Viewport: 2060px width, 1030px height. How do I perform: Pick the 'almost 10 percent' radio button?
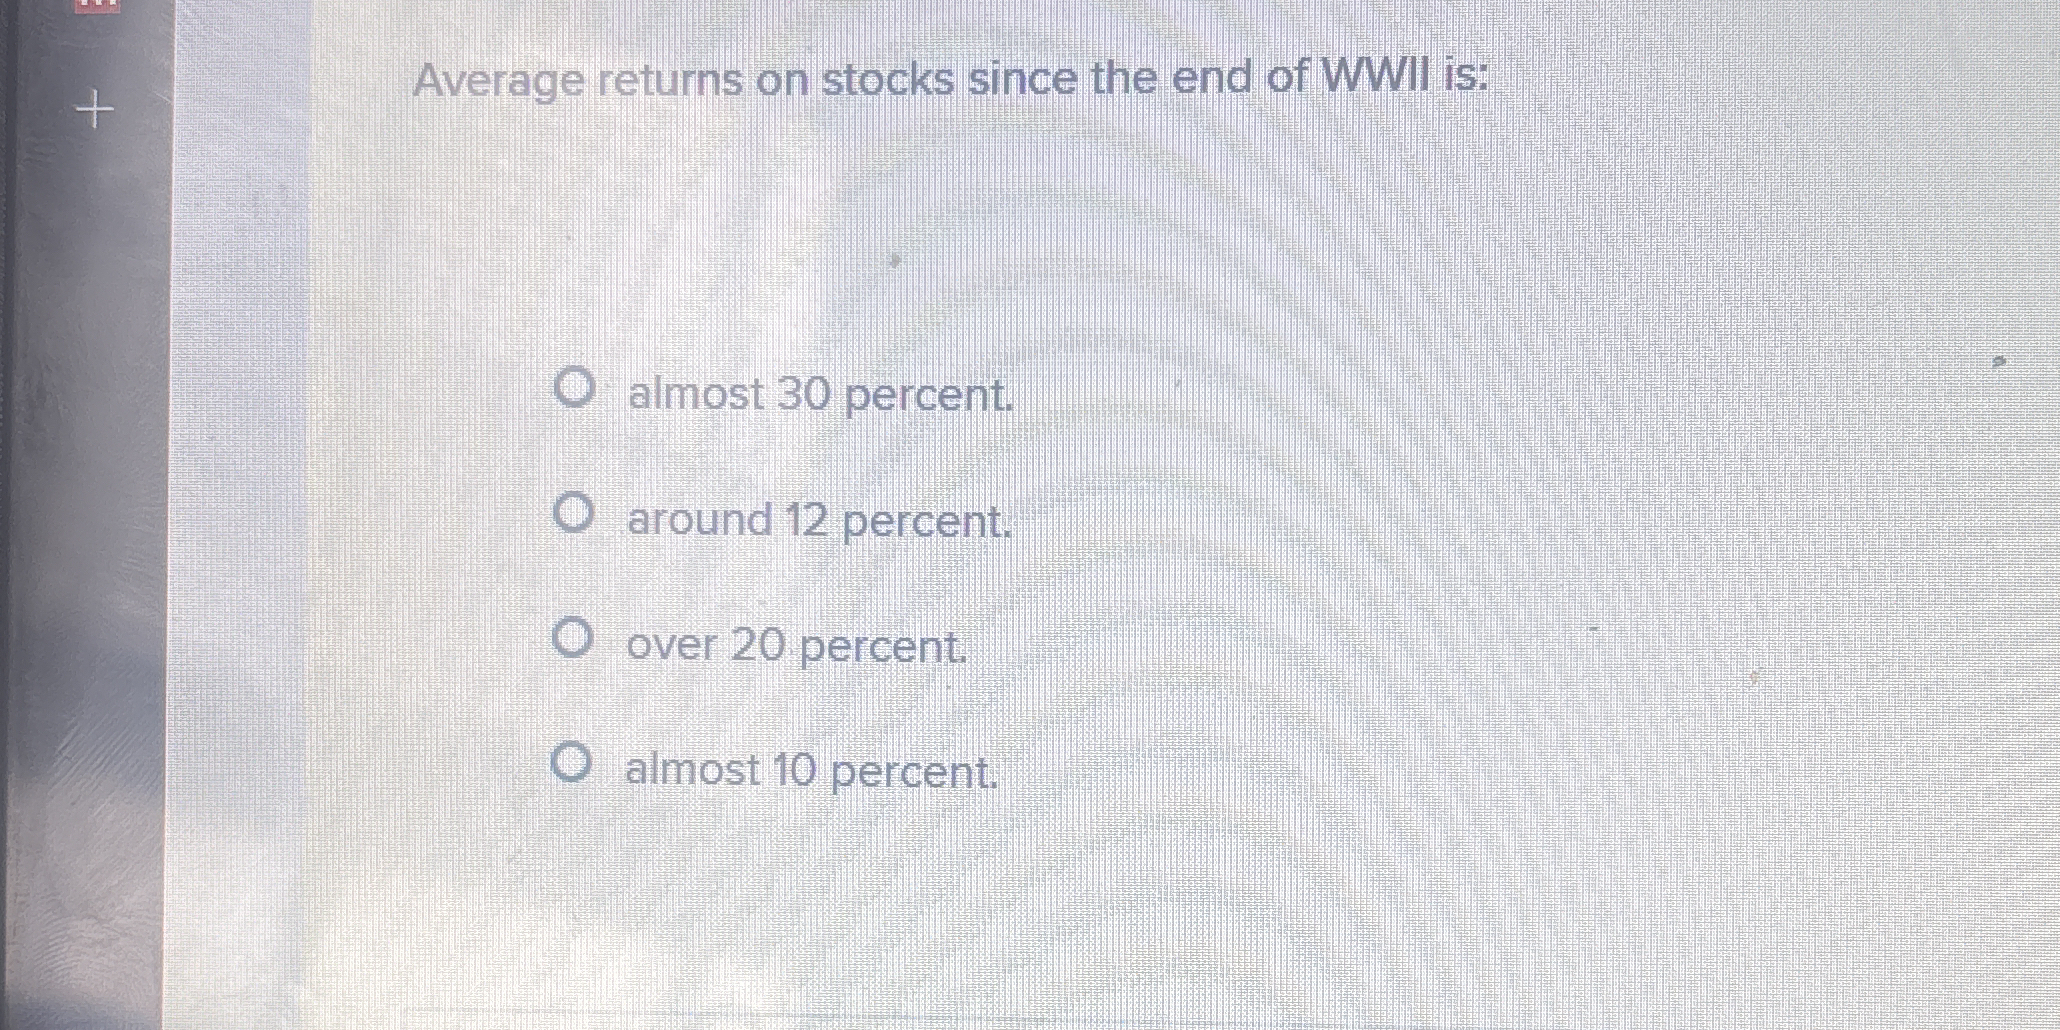point(571,763)
